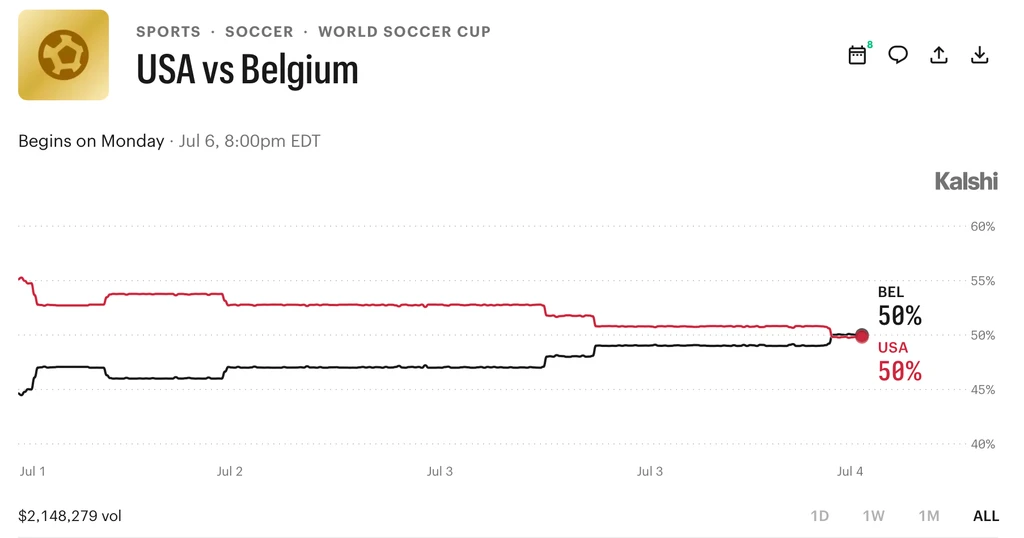Open the SPORTS breadcrumb link
Screen dimensions: 1024x538
(168, 31)
